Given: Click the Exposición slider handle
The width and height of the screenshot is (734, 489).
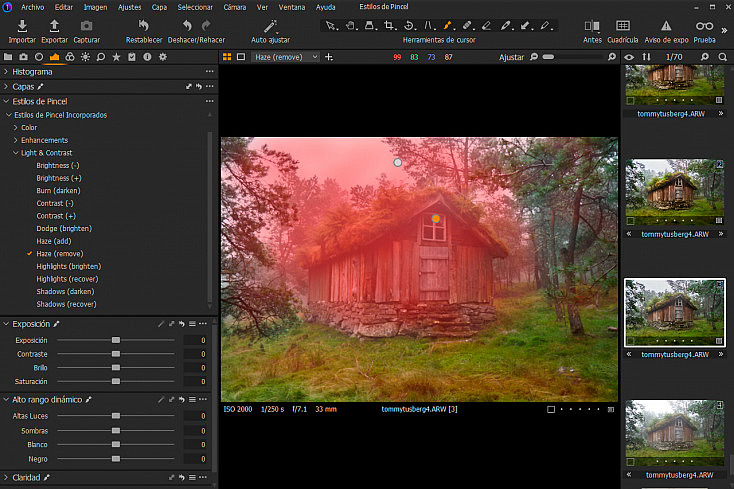Looking at the screenshot, I should coord(116,340).
